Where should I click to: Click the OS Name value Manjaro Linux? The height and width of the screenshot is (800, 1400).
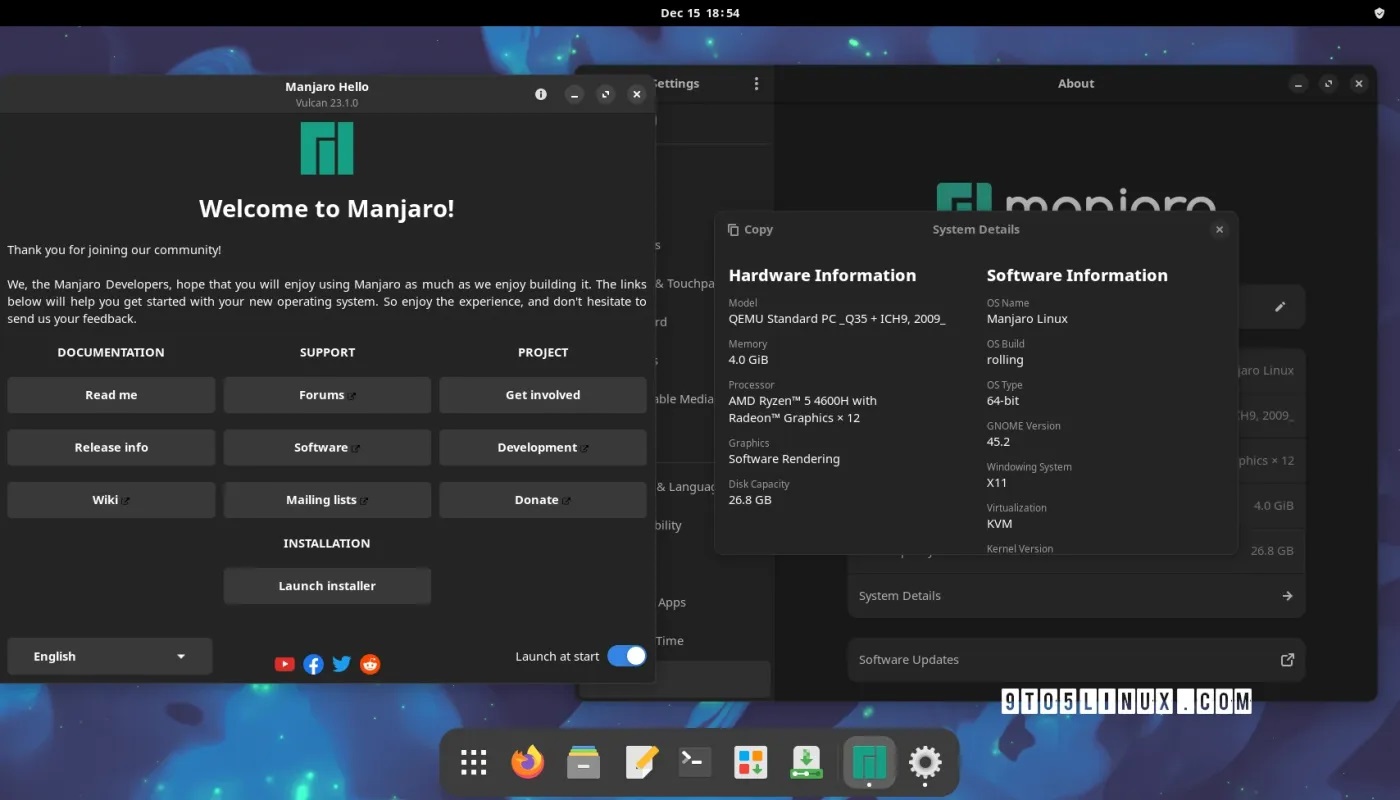click(x=1027, y=319)
